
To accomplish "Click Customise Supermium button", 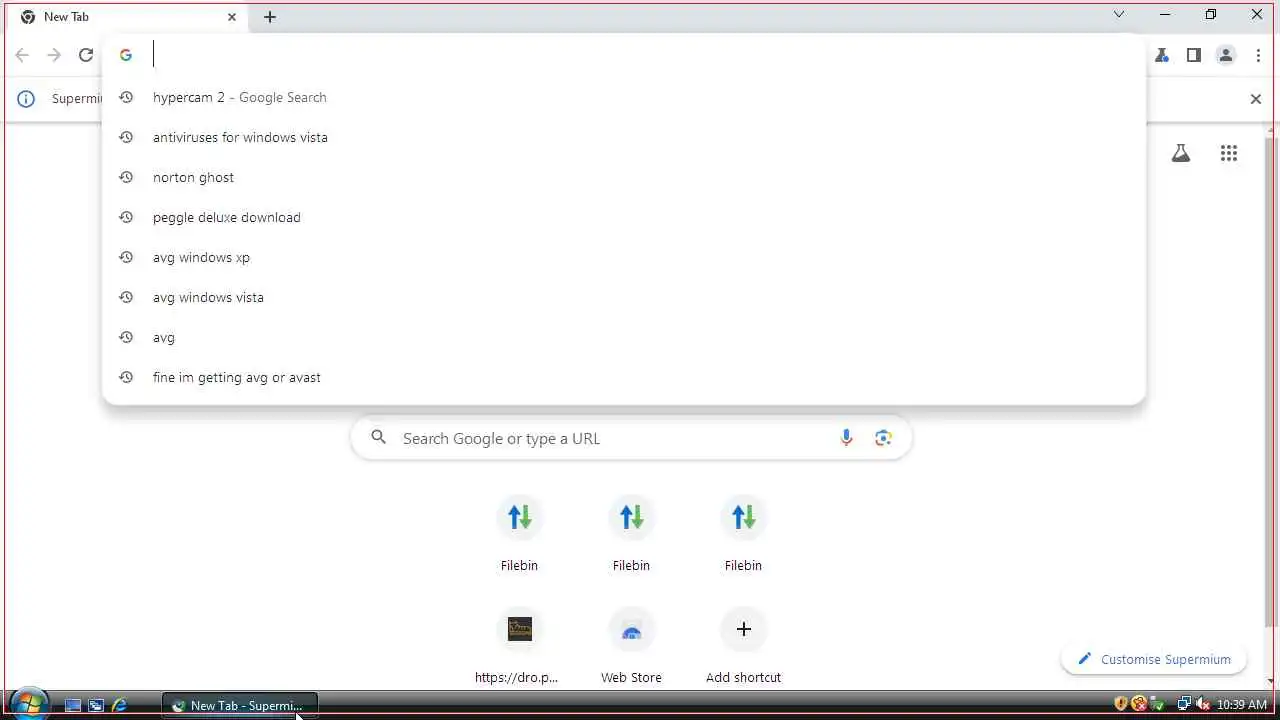I will click(x=1154, y=659).
